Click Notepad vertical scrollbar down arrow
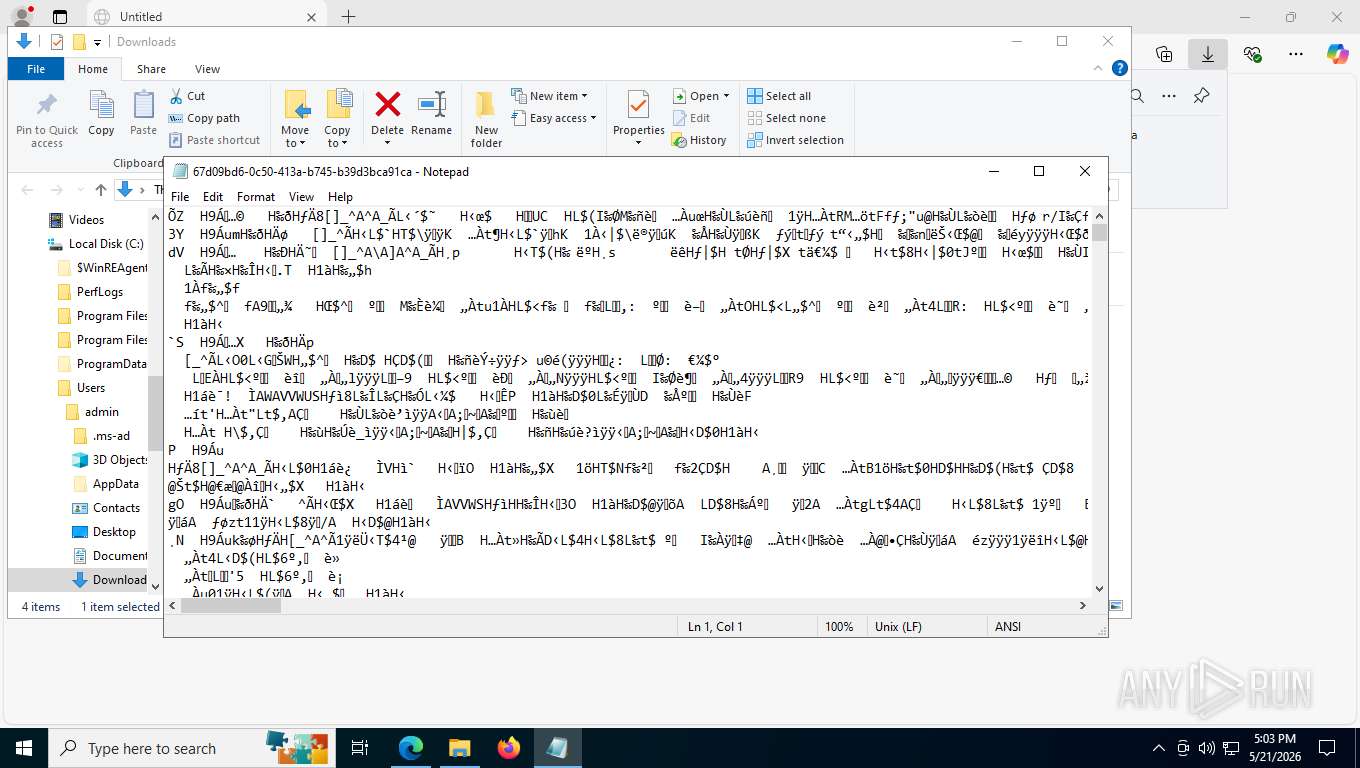Viewport: 1360px width, 768px height. 1100,589
